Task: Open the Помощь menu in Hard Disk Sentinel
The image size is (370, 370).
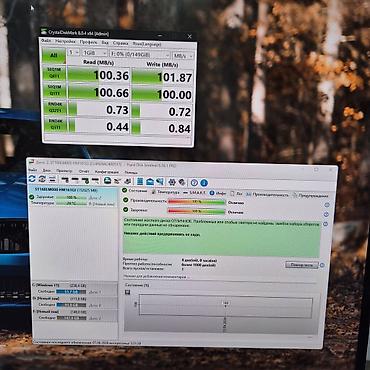Action: [131, 172]
